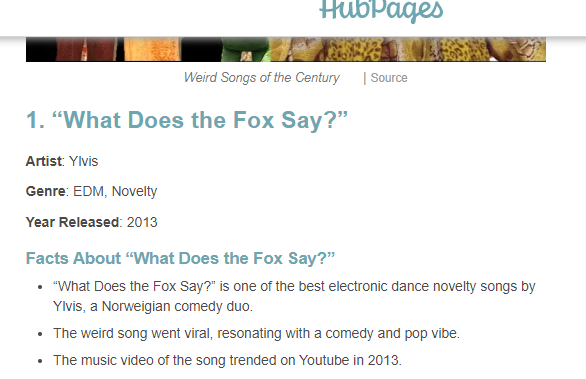The width and height of the screenshot is (586, 379).
Task: Click the "Norweigian comedy duo" line
Action: click(x=153, y=306)
